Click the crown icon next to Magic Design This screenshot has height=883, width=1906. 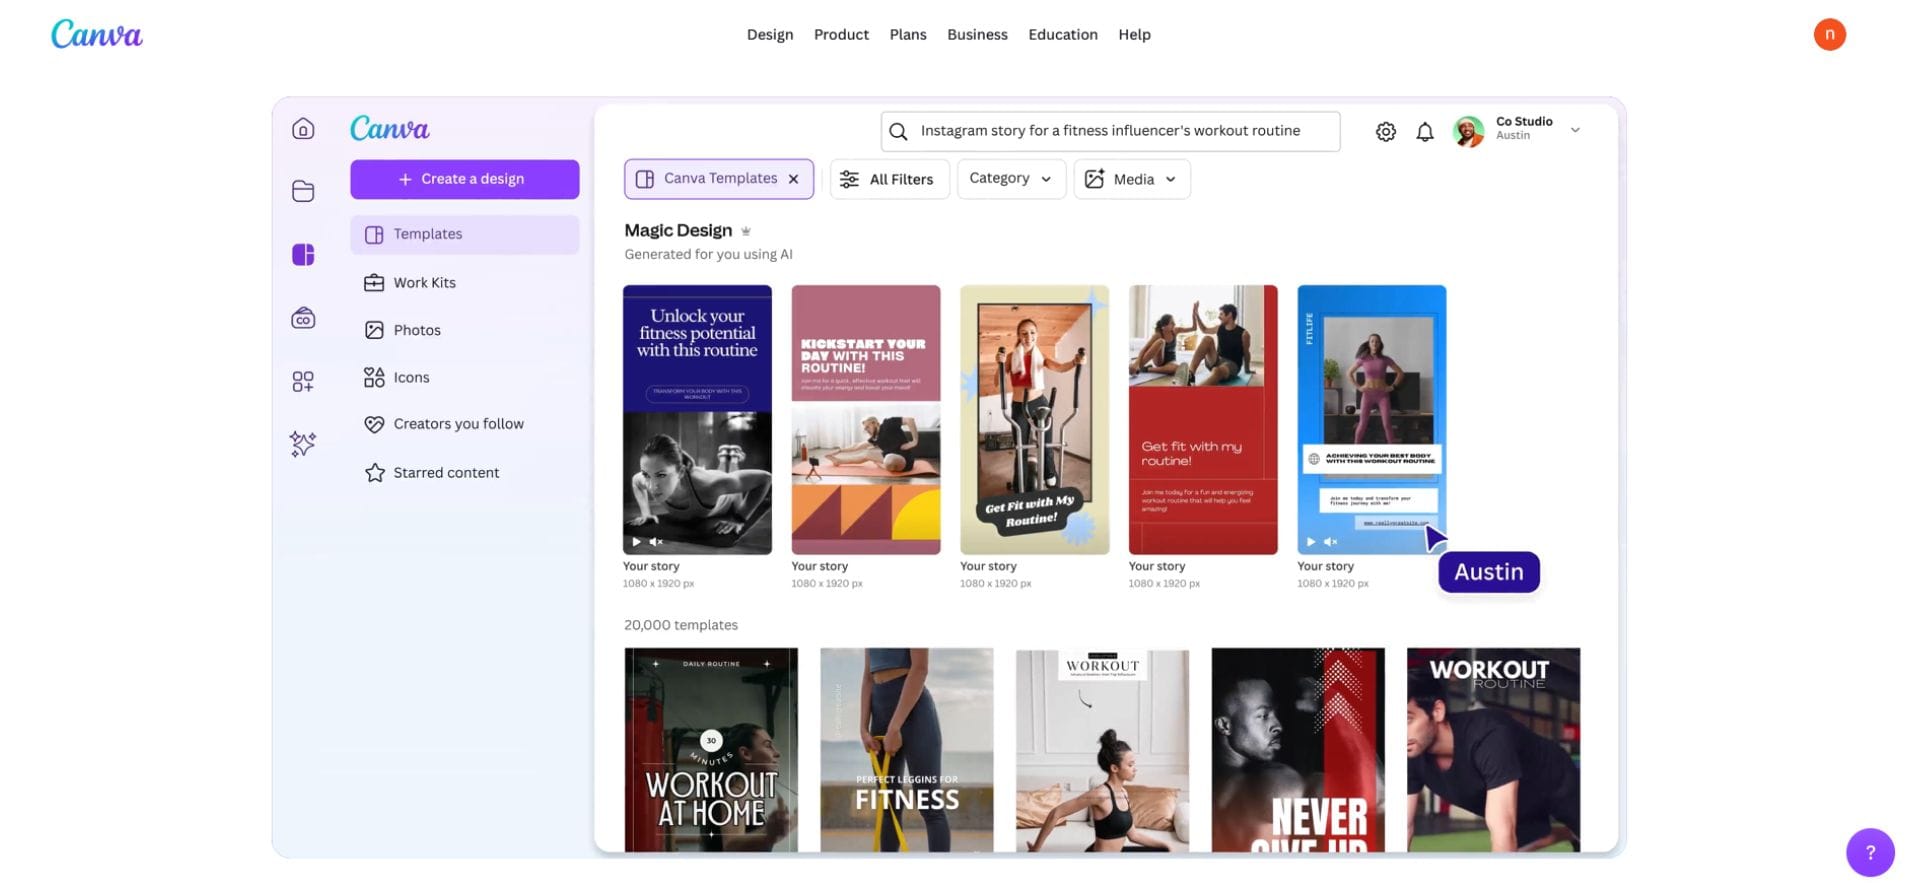click(745, 231)
